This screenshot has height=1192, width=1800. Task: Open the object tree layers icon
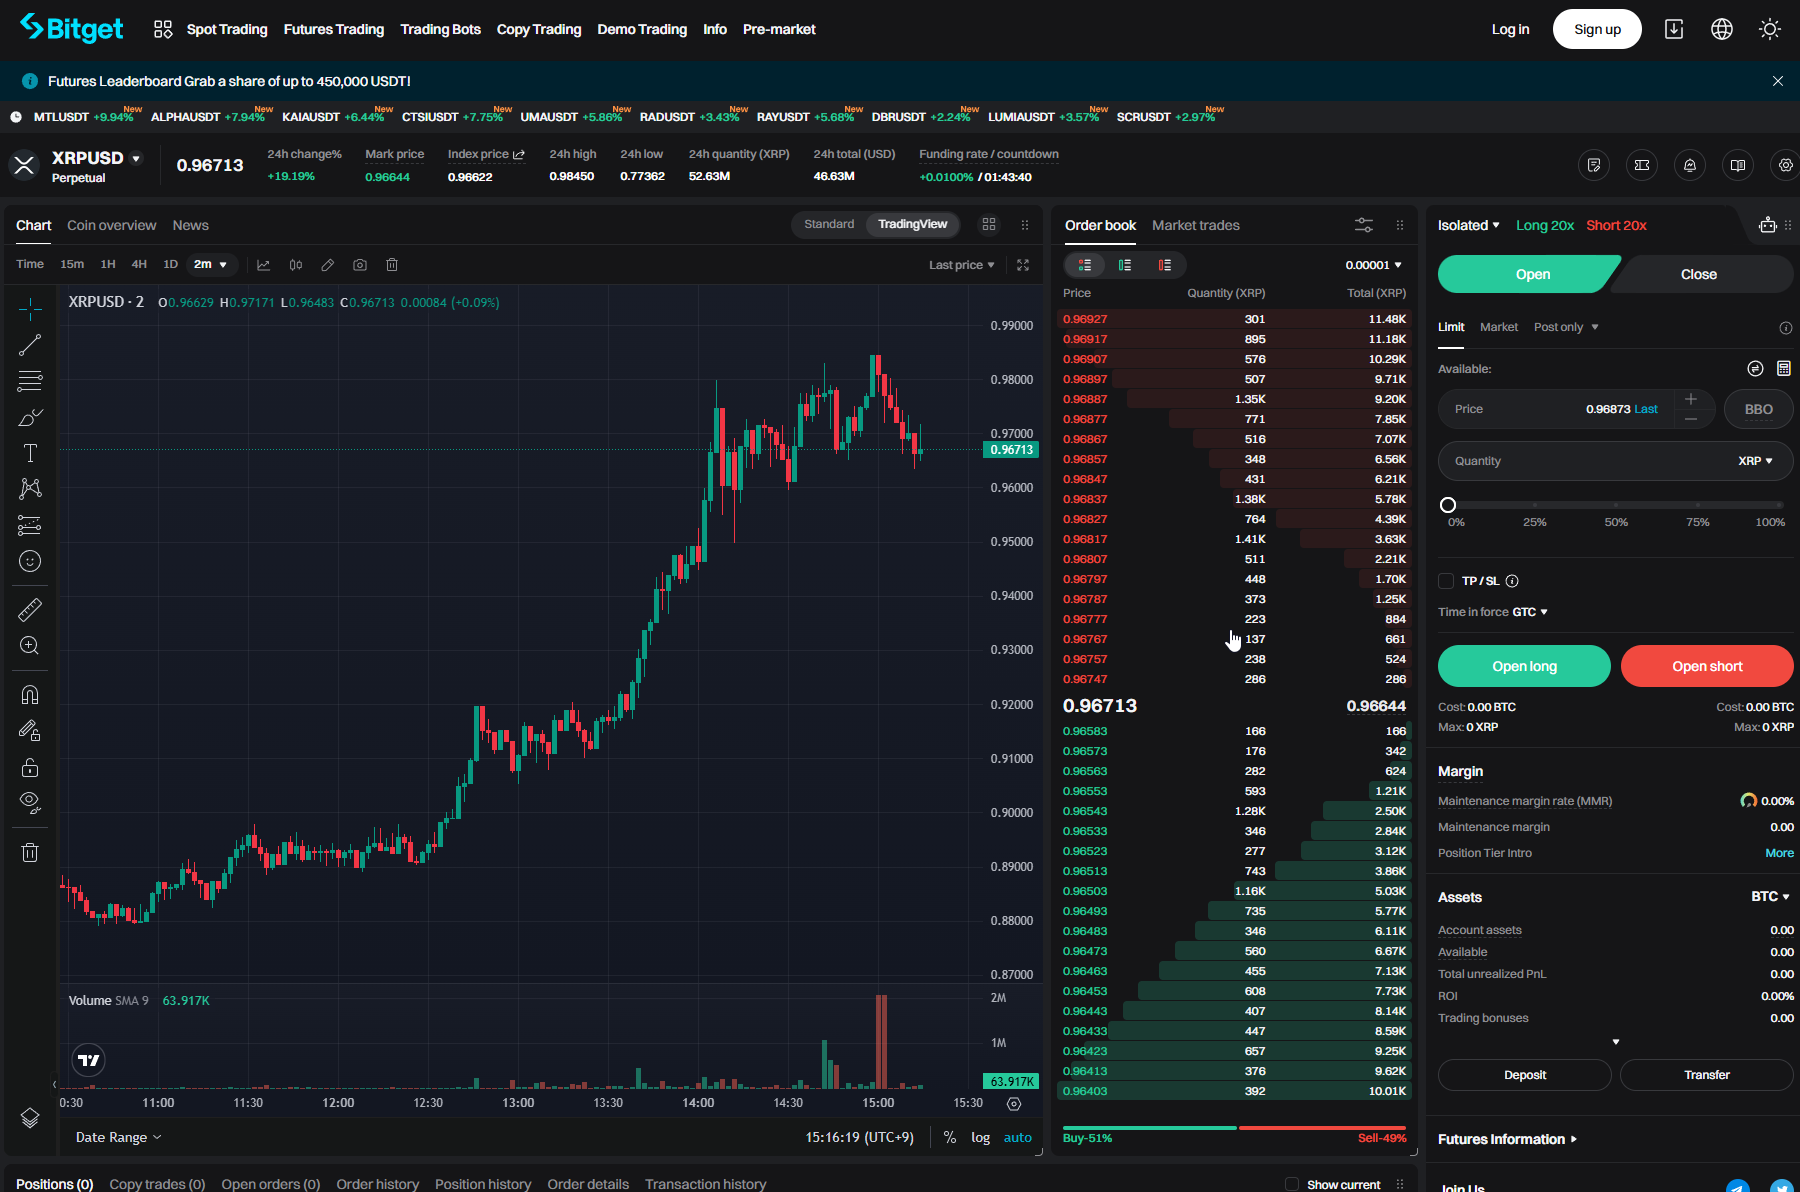(x=30, y=1118)
